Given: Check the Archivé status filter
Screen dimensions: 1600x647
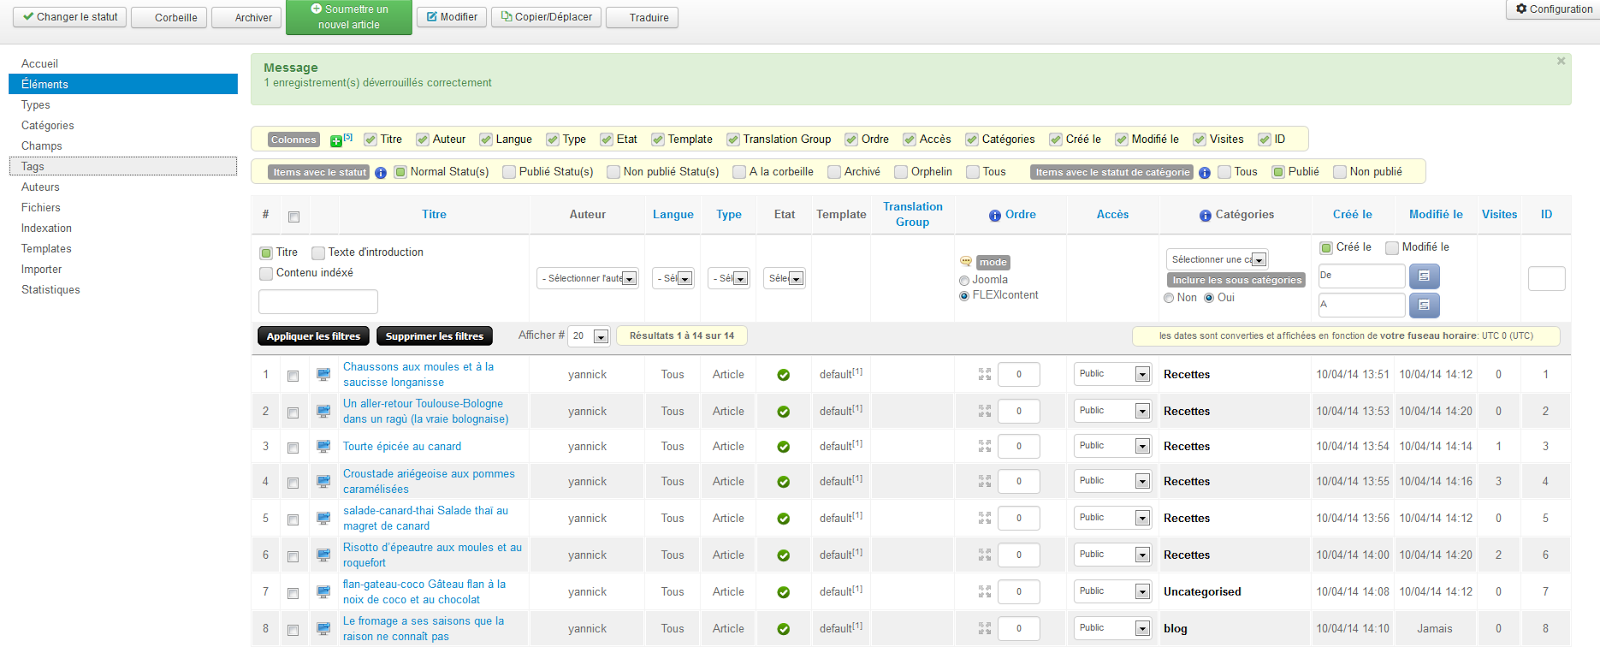Looking at the screenshot, I should [x=834, y=172].
